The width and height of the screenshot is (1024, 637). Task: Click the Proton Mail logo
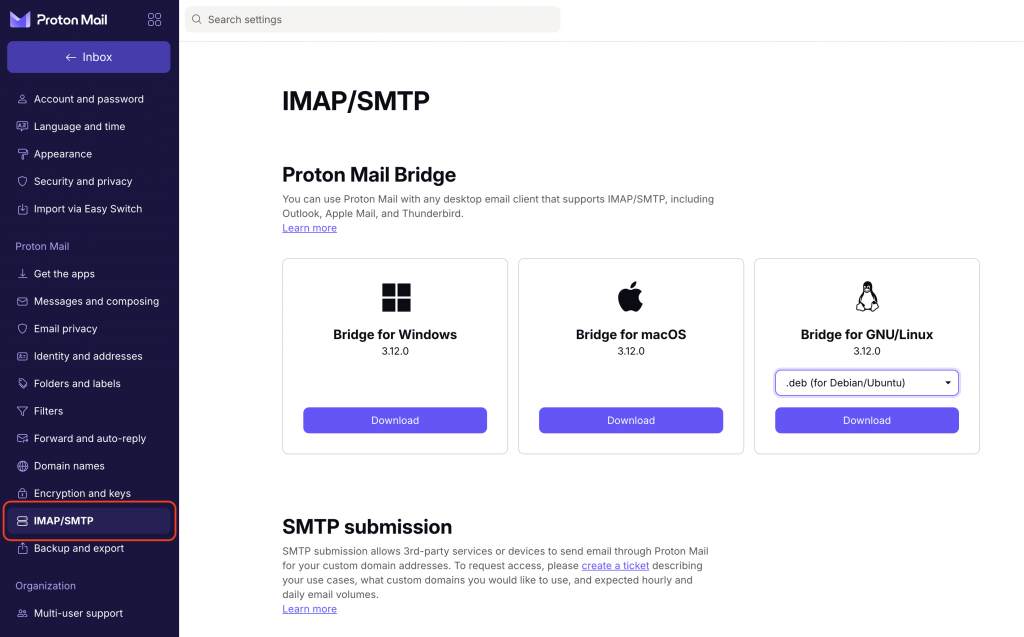(57, 19)
